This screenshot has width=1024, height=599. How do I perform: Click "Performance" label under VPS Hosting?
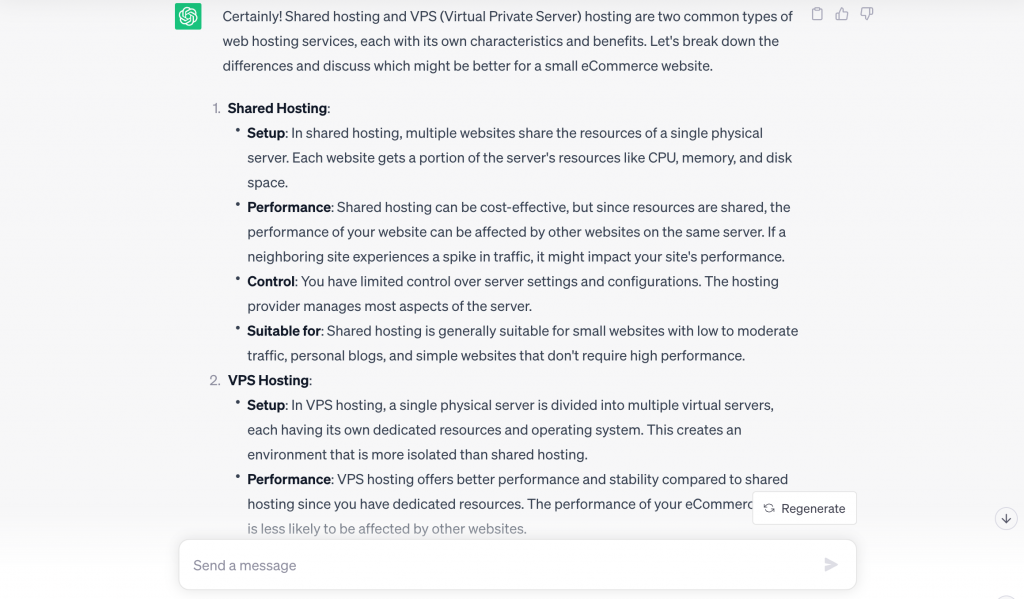click(289, 479)
